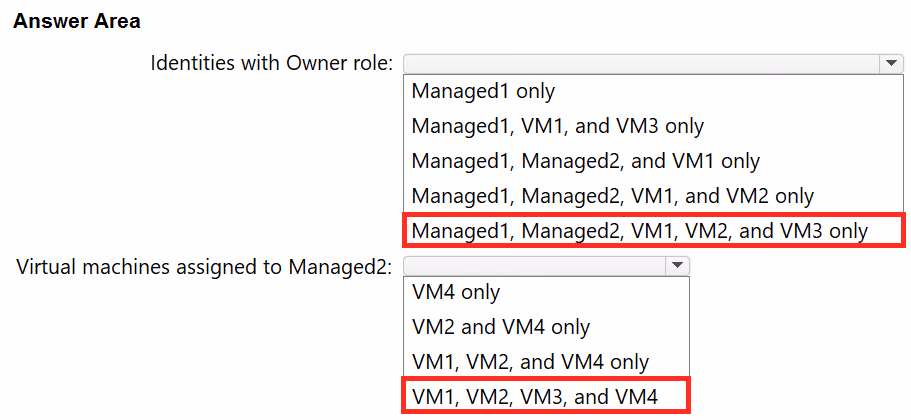Click the 'Identities with Owner role:' label
The height and width of the screenshot is (420, 911).
[272, 63]
